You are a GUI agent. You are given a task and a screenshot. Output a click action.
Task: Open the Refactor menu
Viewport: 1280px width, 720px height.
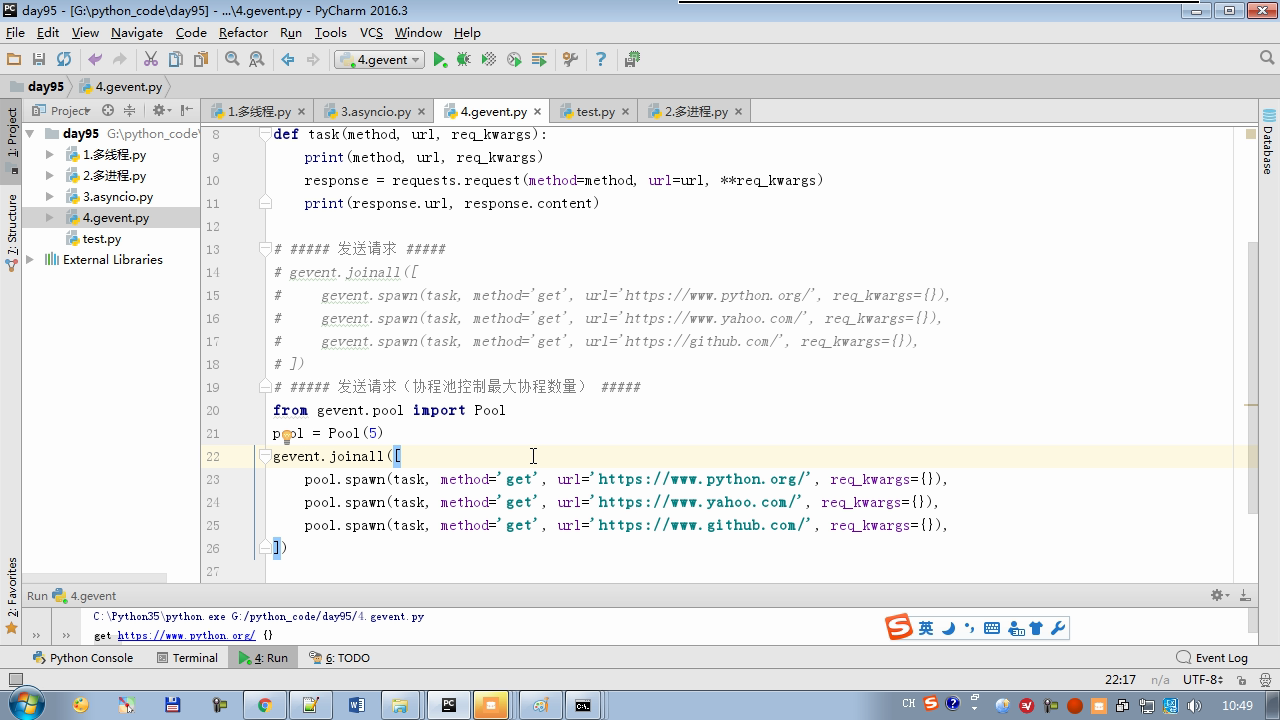point(243,32)
